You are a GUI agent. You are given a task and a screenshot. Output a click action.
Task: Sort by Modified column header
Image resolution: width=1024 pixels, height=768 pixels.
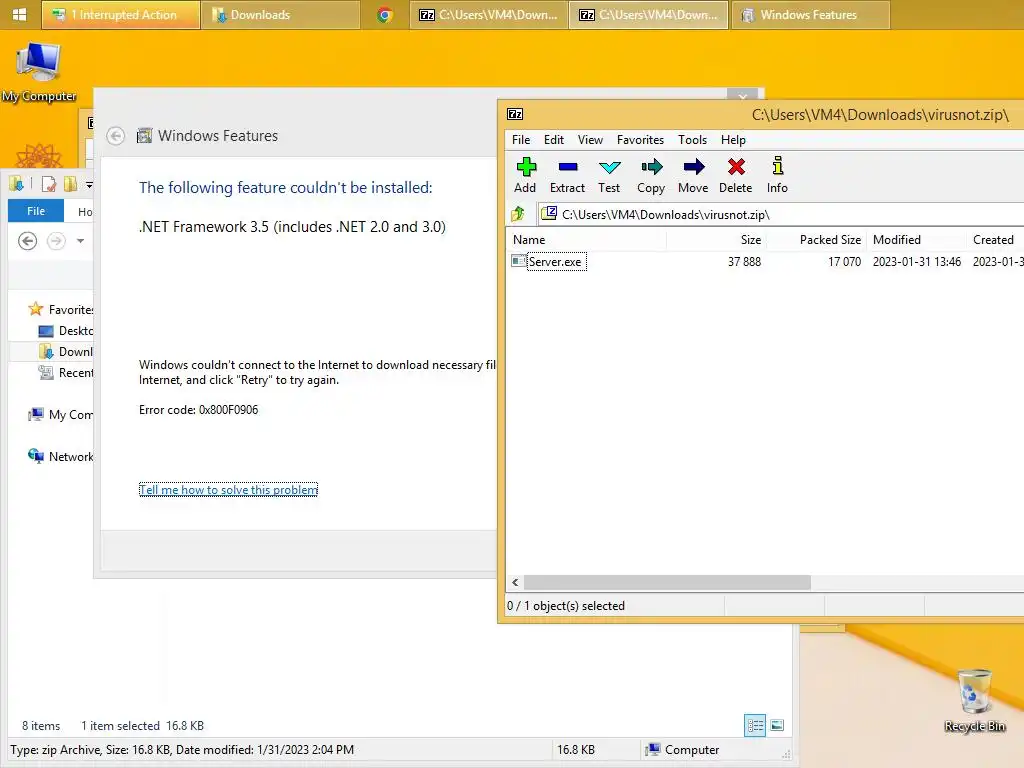click(917, 240)
